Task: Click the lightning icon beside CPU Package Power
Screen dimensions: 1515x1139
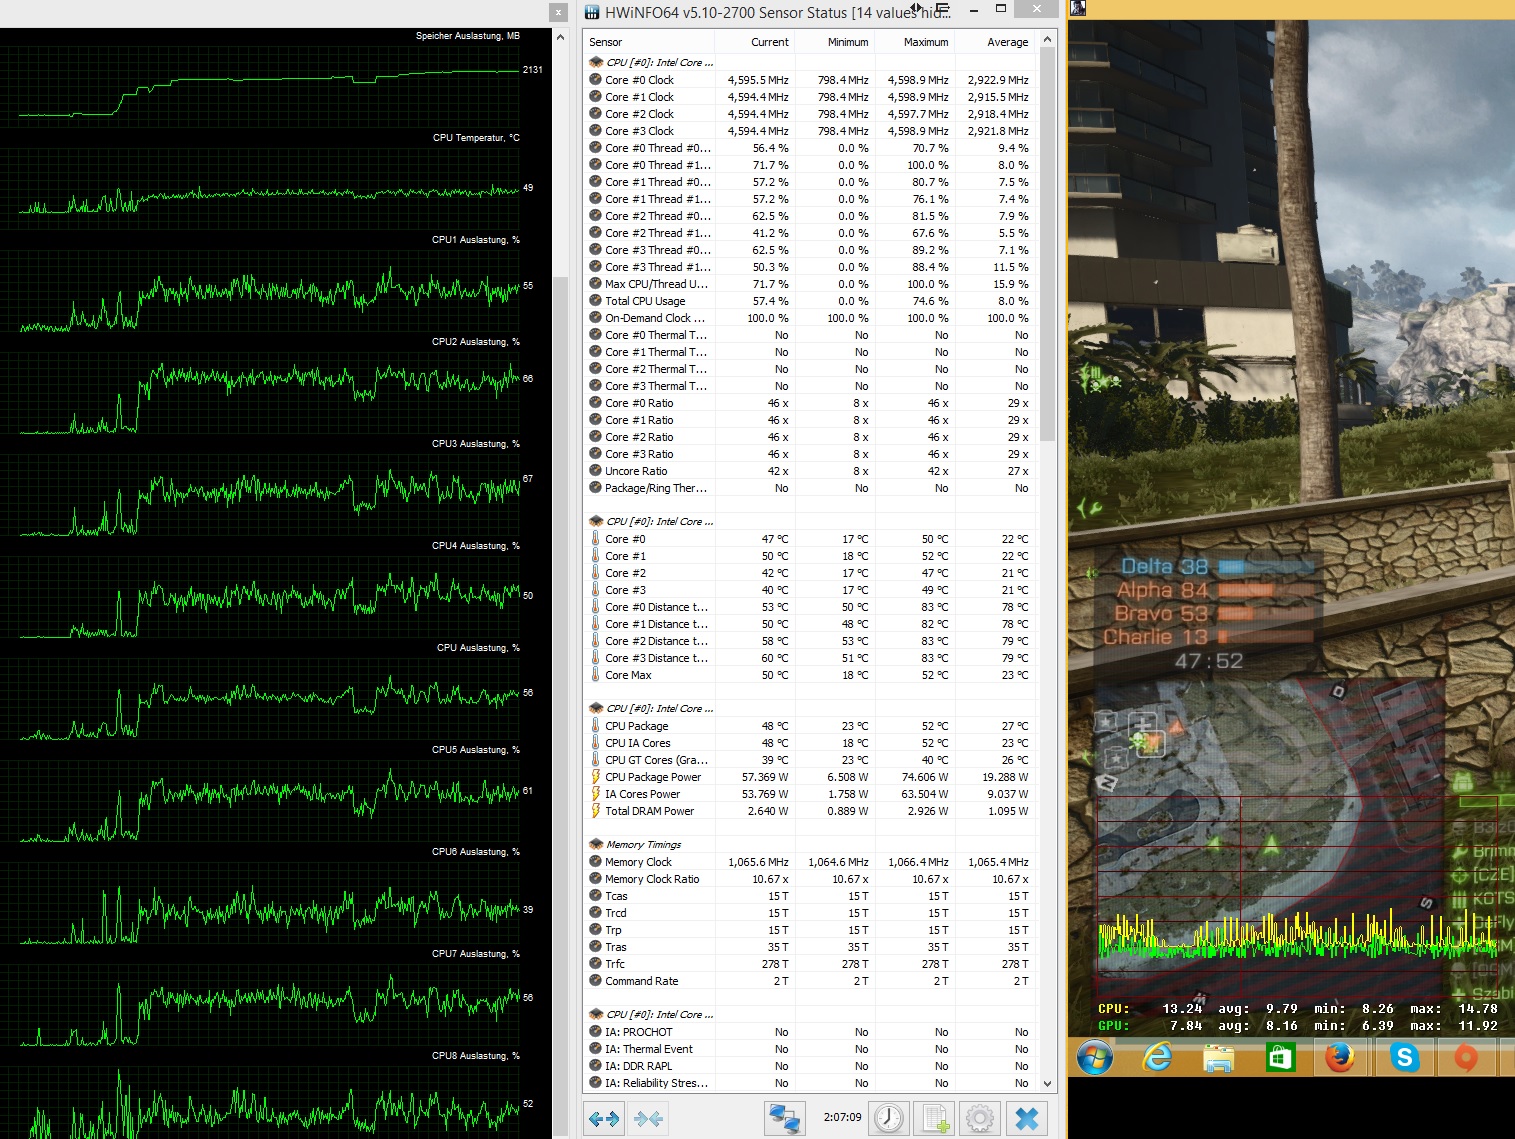Action: (x=595, y=777)
